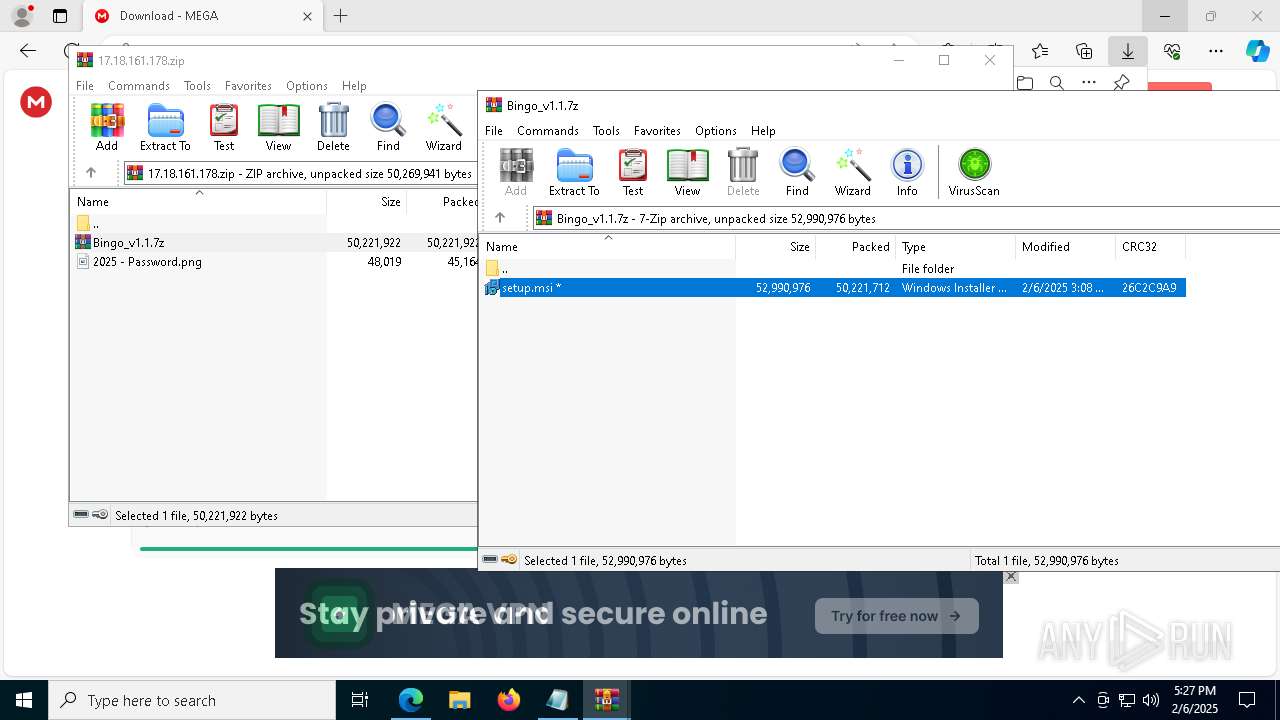The image size is (1280, 720).
Task: Click Test icon in 17.18.161.178.zip window
Action: pos(224,127)
